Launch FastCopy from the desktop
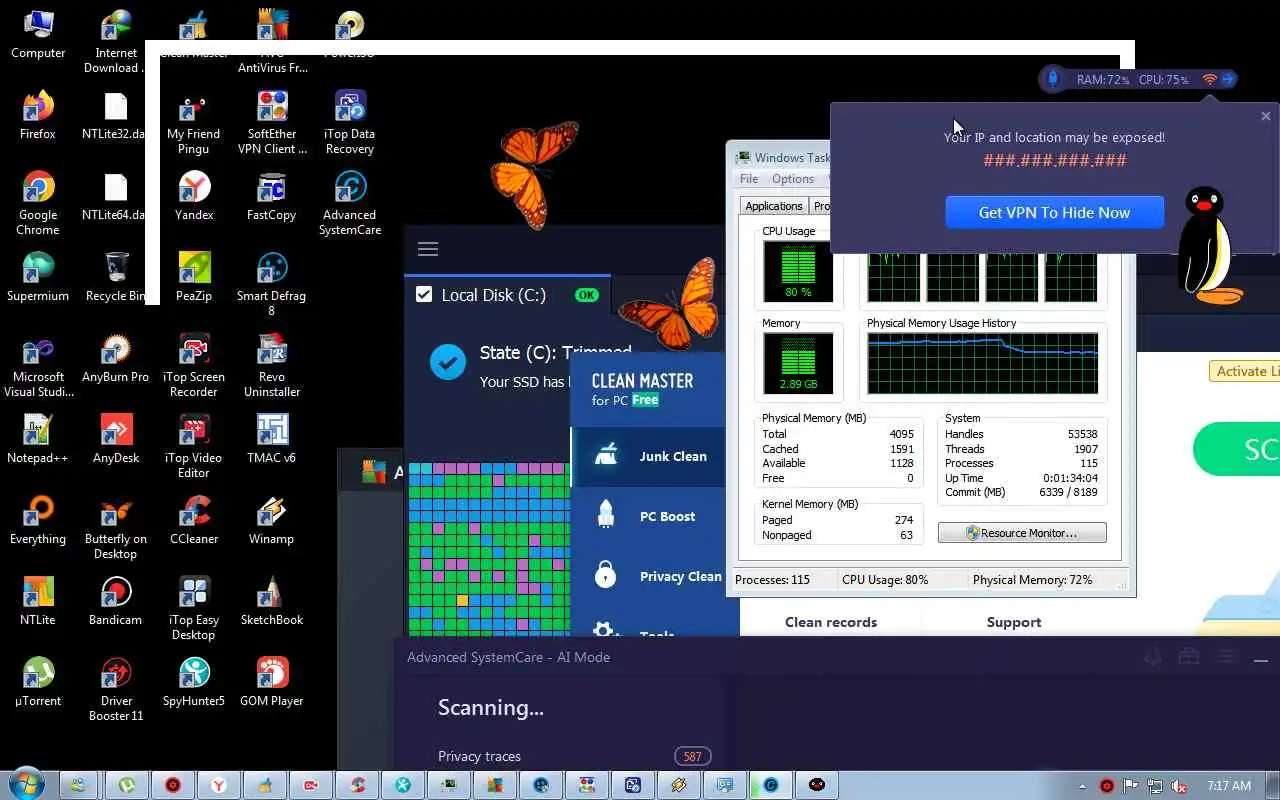Image resolution: width=1280 pixels, height=800 pixels. pos(272,197)
